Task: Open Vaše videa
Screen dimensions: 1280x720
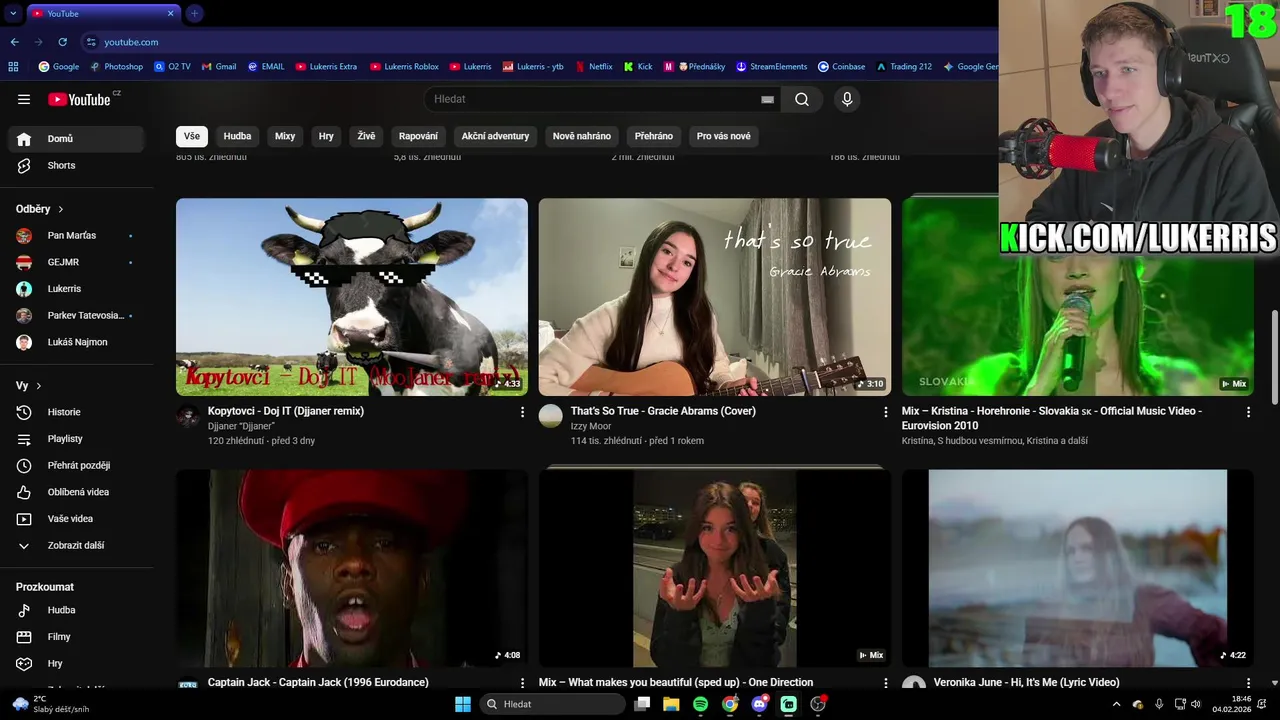Action: tap(76, 519)
